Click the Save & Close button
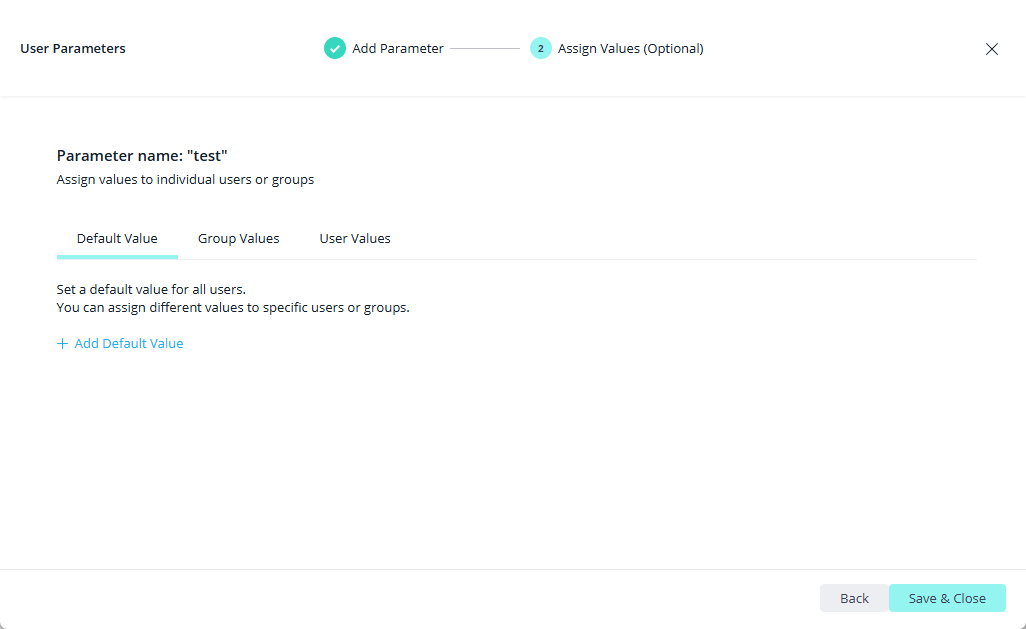This screenshot has height=629, width=1026. (x=946, y=598)
